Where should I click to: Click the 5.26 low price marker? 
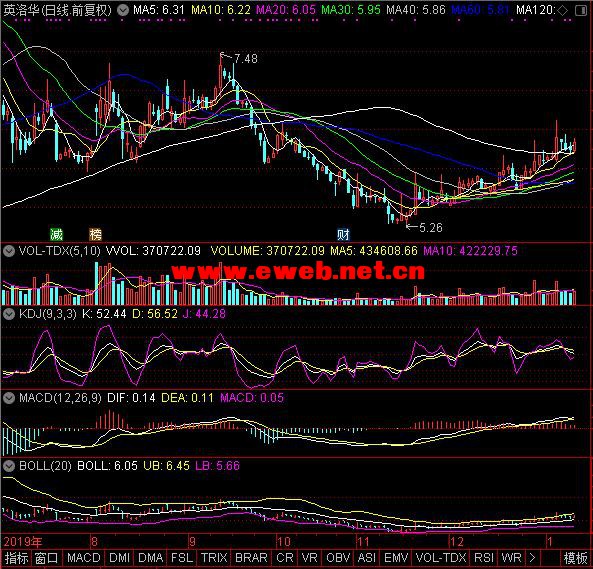coord(431,228)
